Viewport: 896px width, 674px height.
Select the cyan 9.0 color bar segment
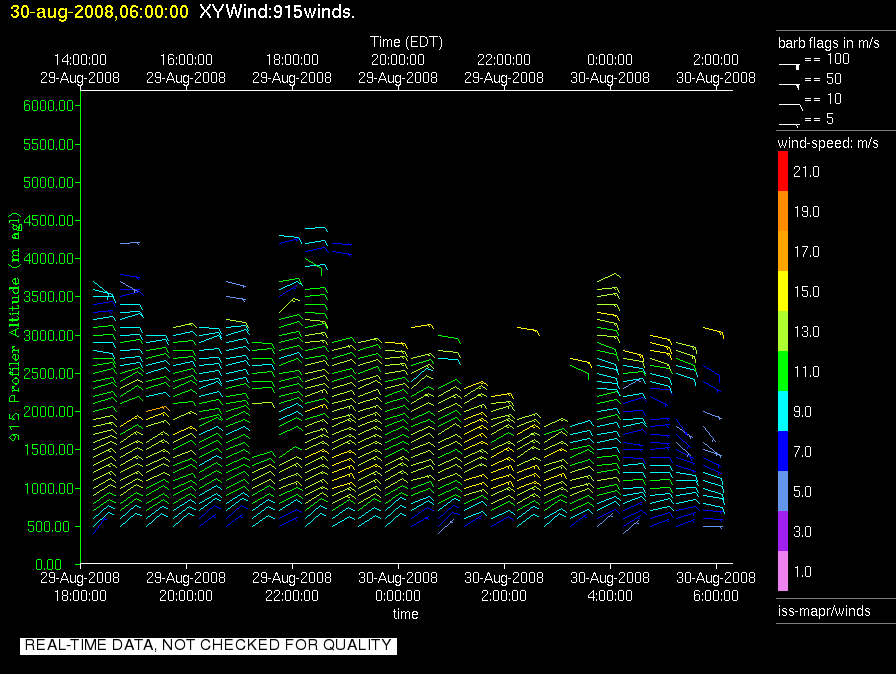783,411
